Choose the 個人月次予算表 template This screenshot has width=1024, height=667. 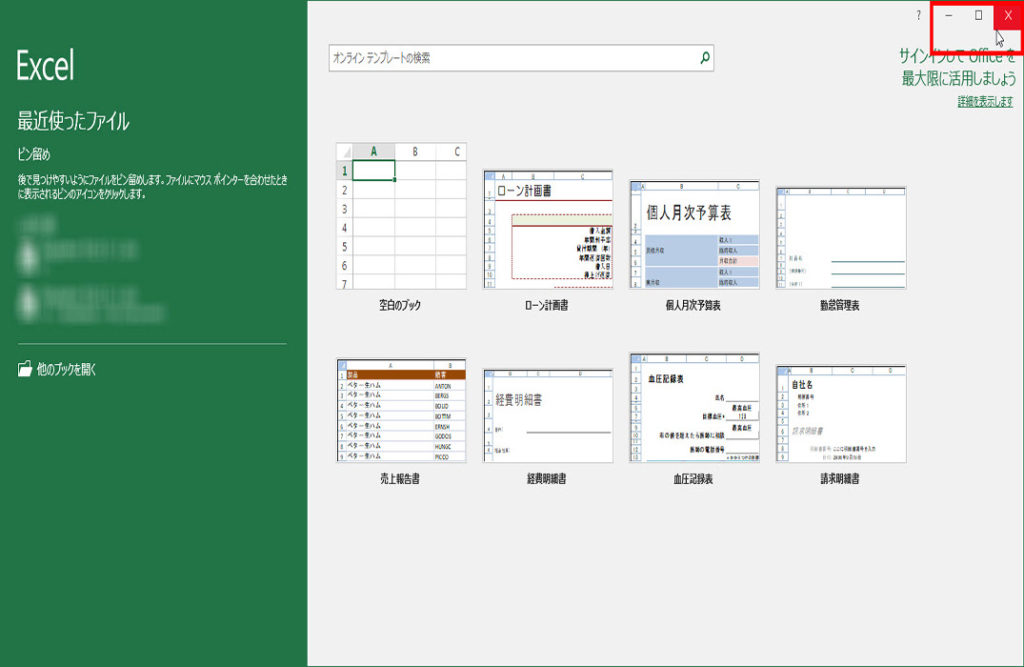[694, 235]
